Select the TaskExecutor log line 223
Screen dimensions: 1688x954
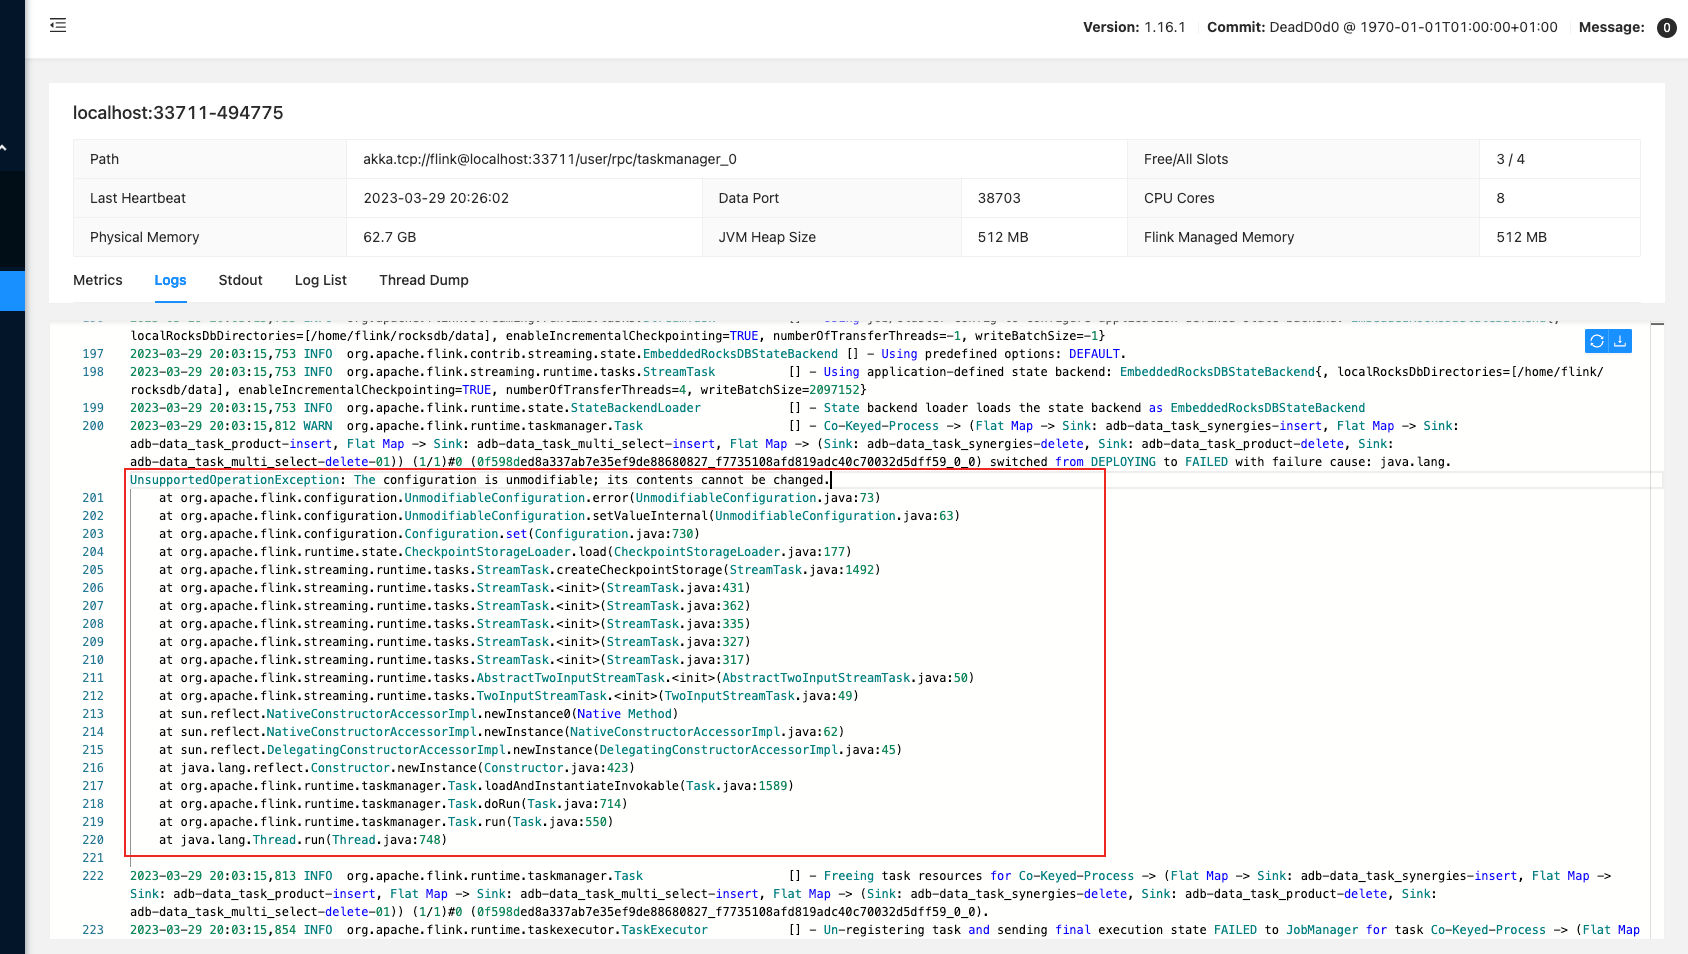click(x=885, y=930)
